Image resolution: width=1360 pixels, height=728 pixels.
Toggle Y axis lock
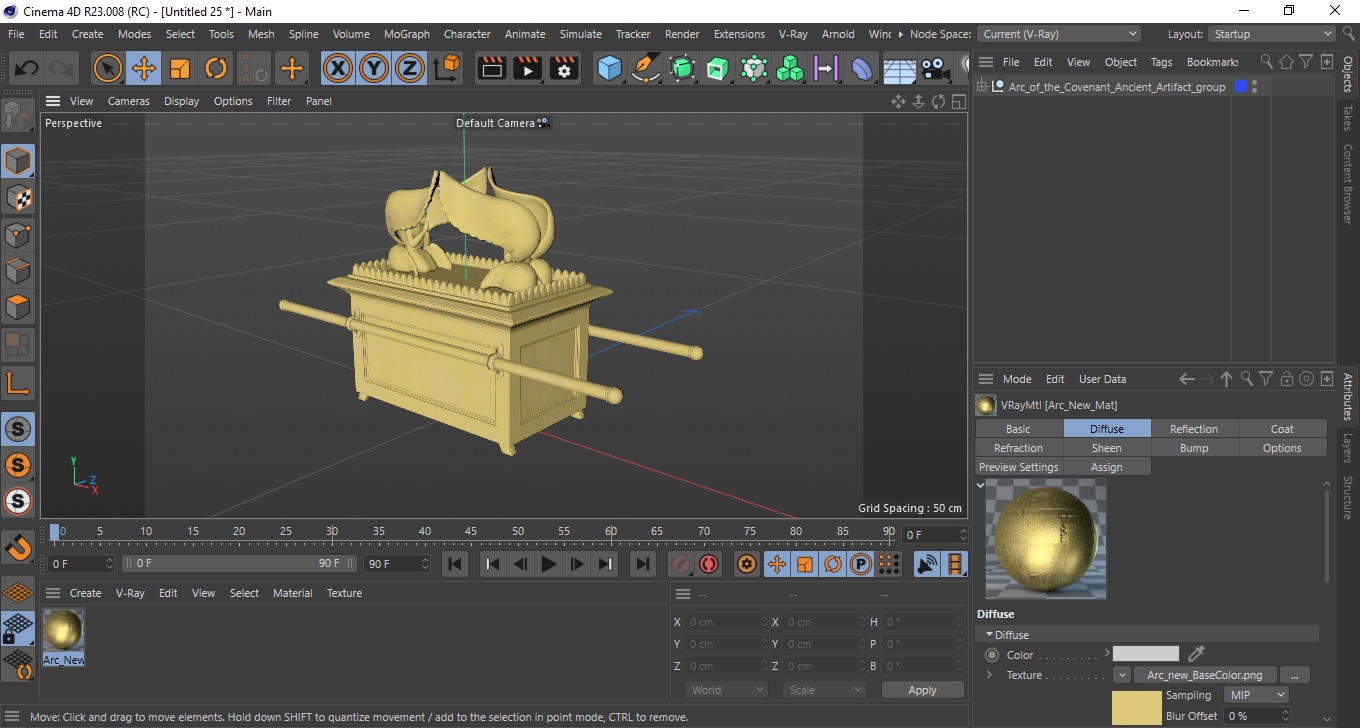pos(374,68)
